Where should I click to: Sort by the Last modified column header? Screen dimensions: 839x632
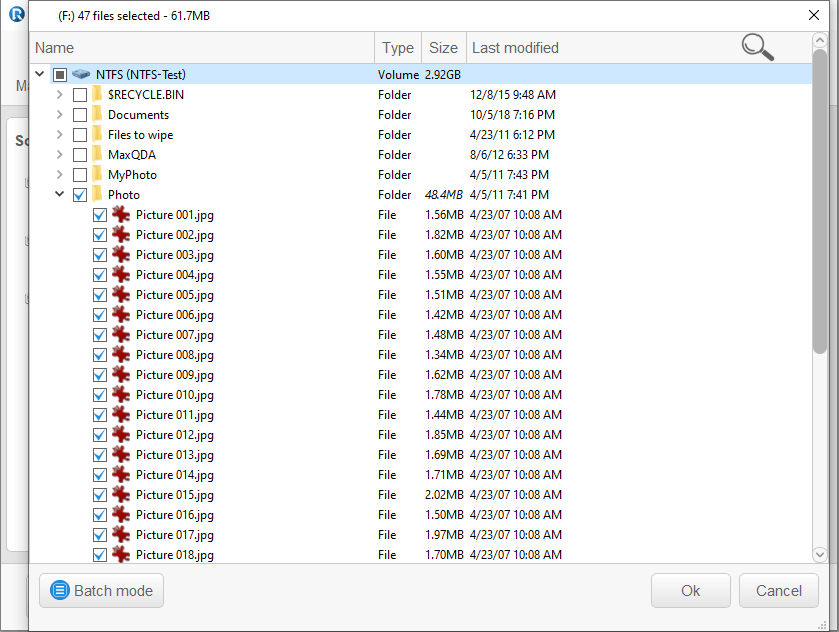pos(515,48)
